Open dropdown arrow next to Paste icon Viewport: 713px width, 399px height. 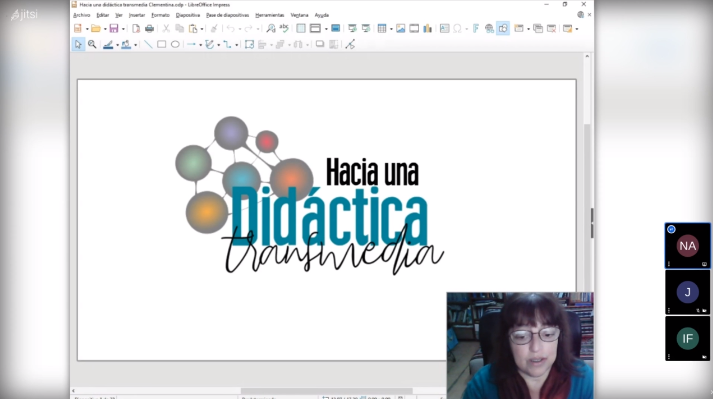coord(202,29)
